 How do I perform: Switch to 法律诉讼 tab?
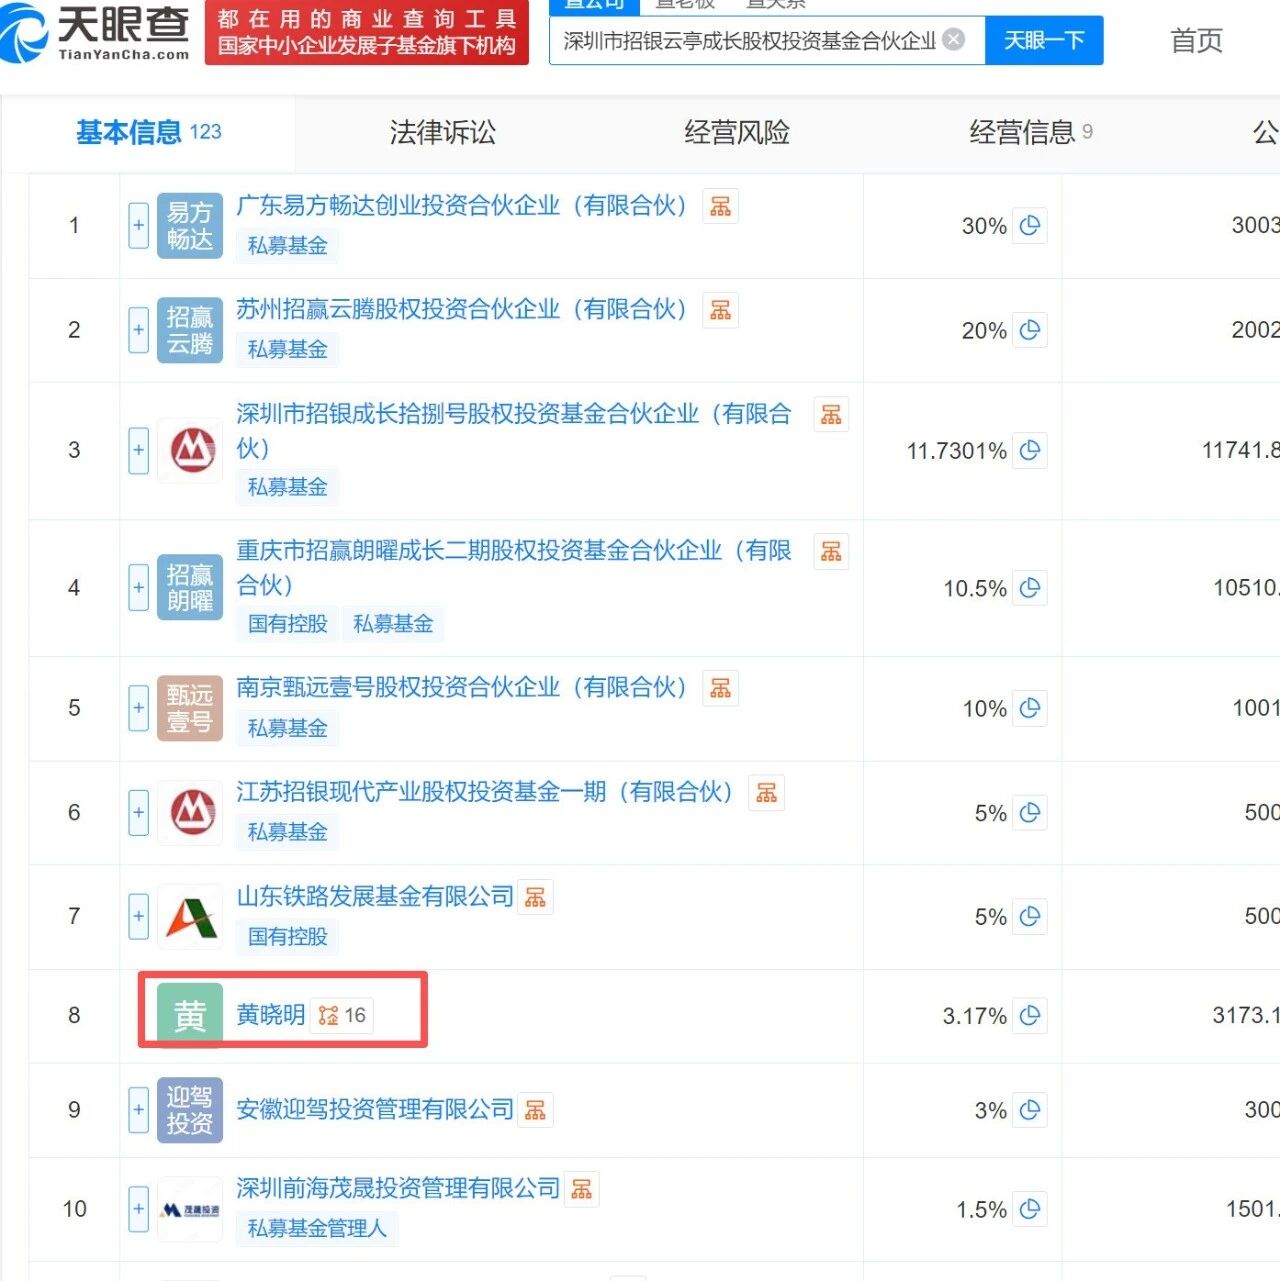(442, 132)
